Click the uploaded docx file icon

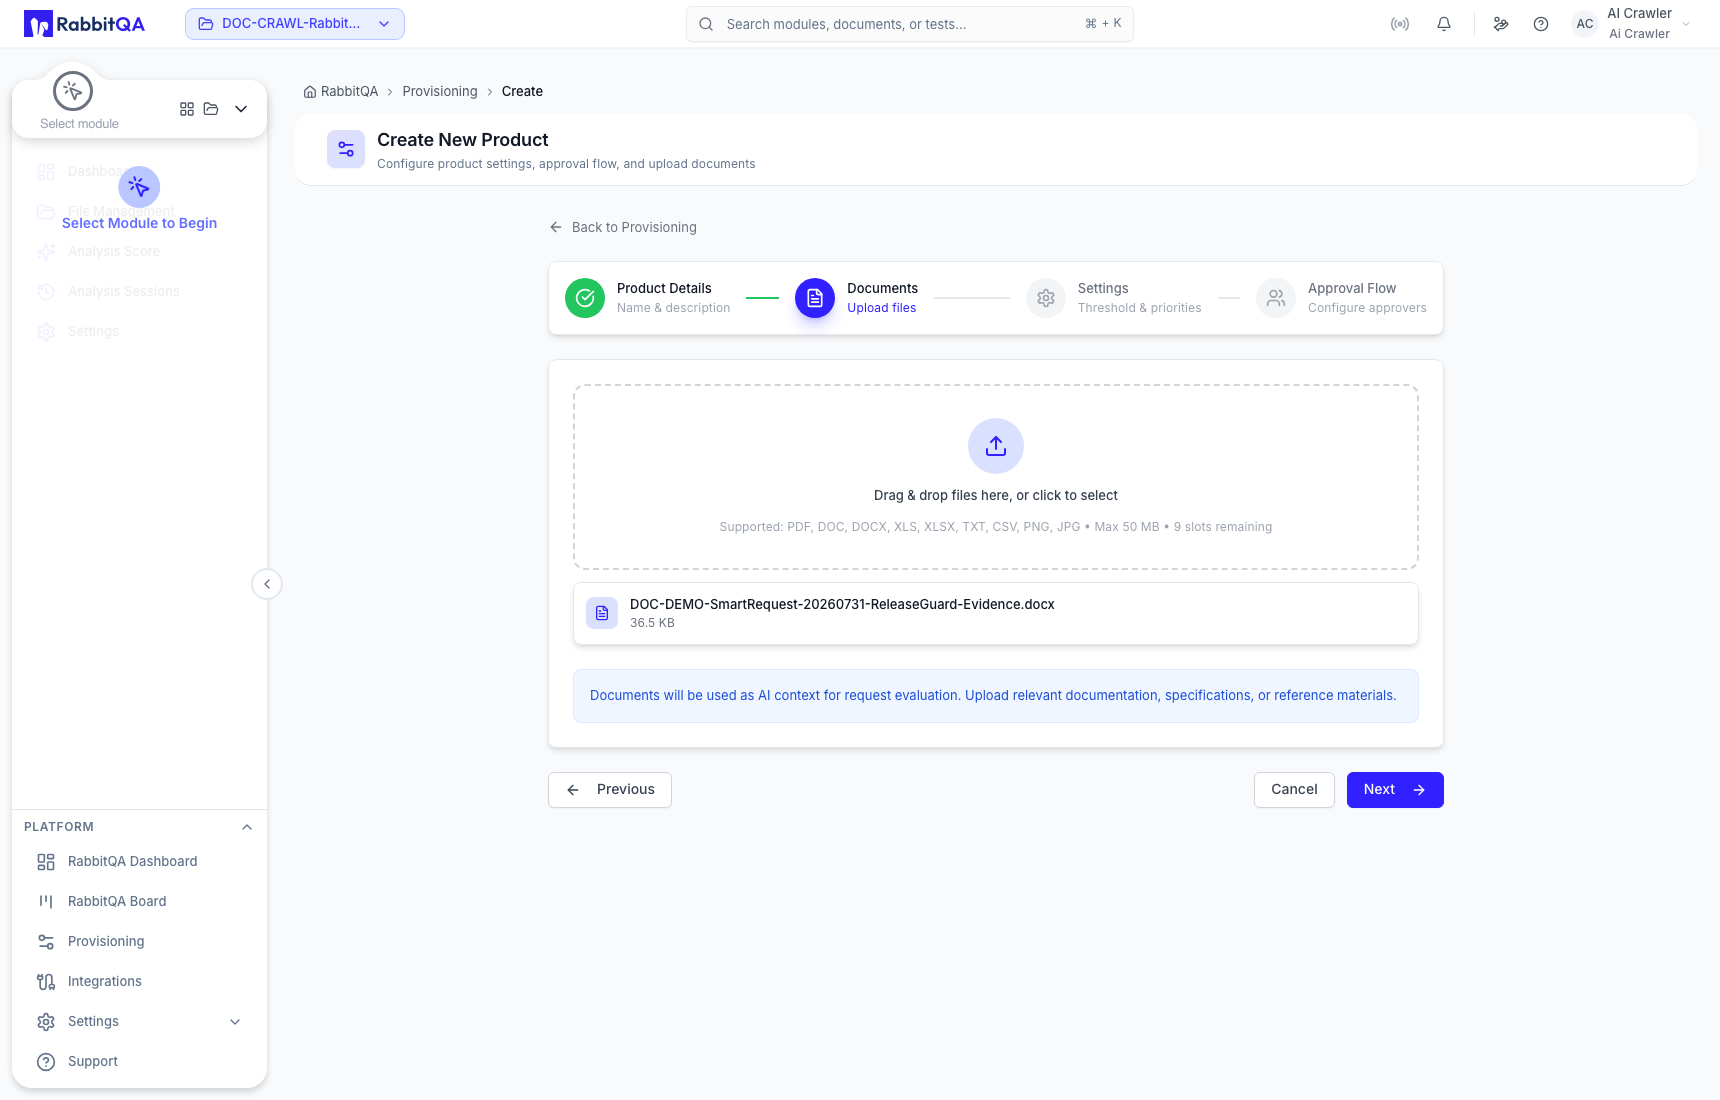coord(602,613)
